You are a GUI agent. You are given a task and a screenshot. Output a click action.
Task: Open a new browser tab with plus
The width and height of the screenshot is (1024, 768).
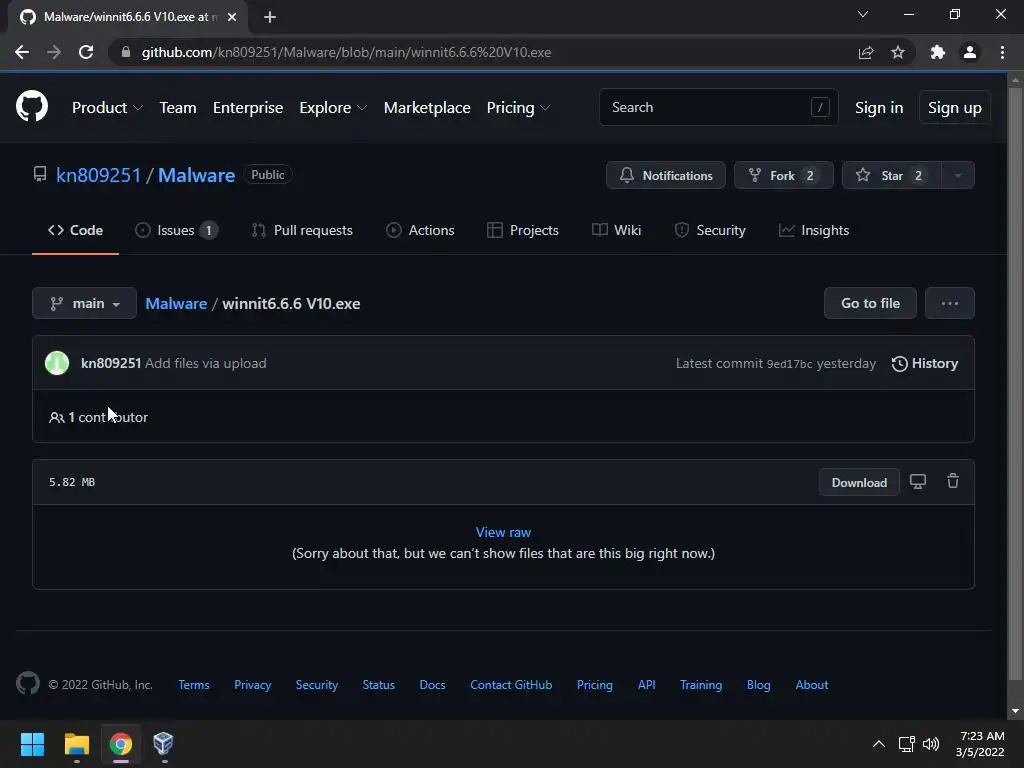point(270,17)
